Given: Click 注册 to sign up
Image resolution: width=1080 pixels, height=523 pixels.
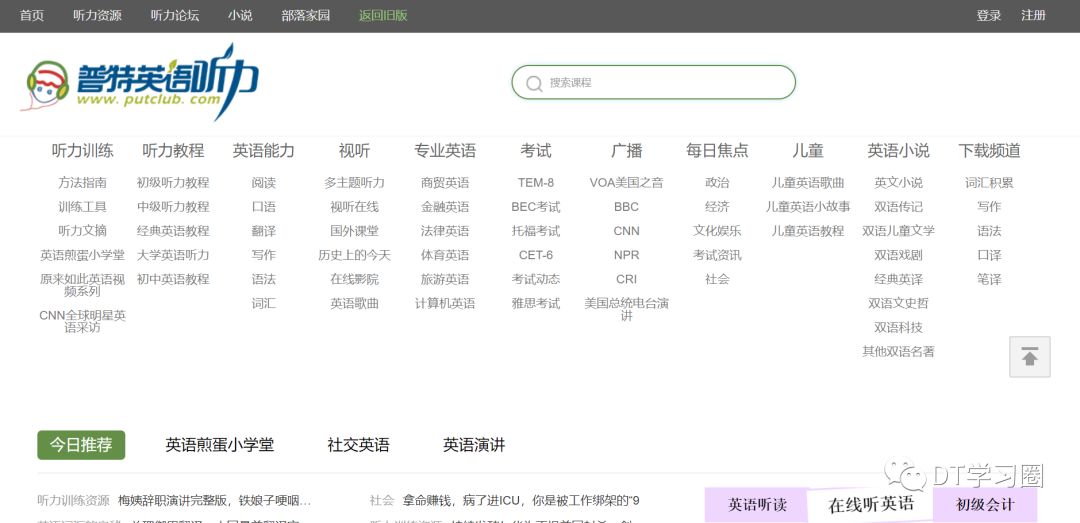Looking at the screenshot, I should point(1033,15).
